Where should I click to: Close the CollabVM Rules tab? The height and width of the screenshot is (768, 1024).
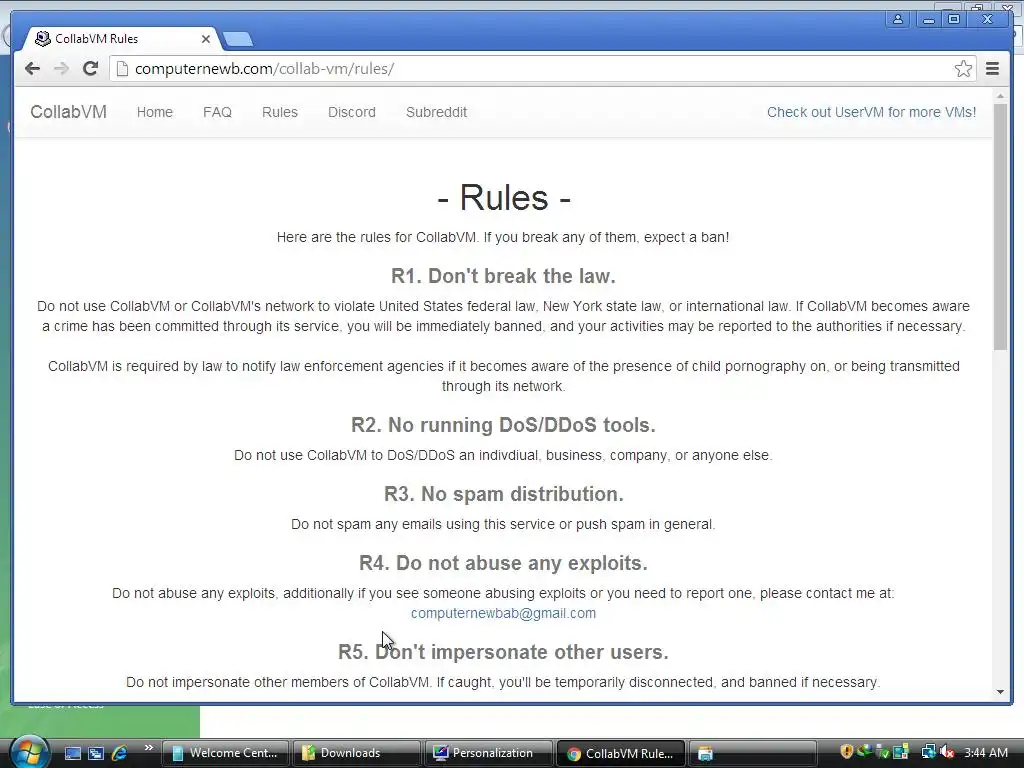tap(206, 39)
